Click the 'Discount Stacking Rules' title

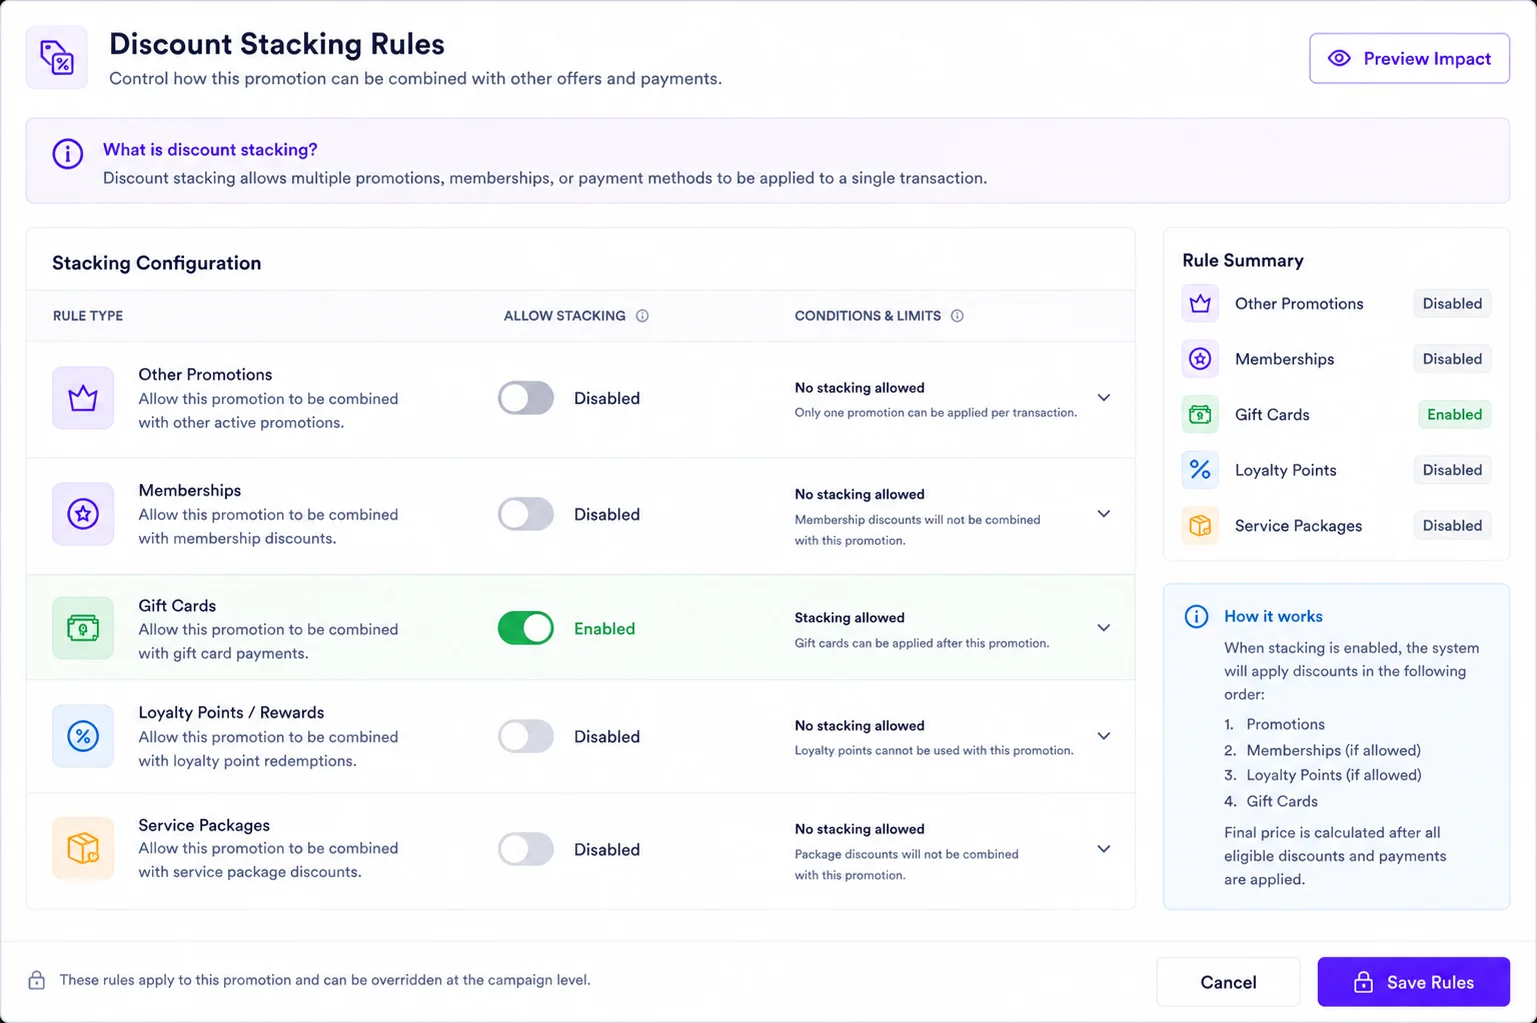coord(277,44)
